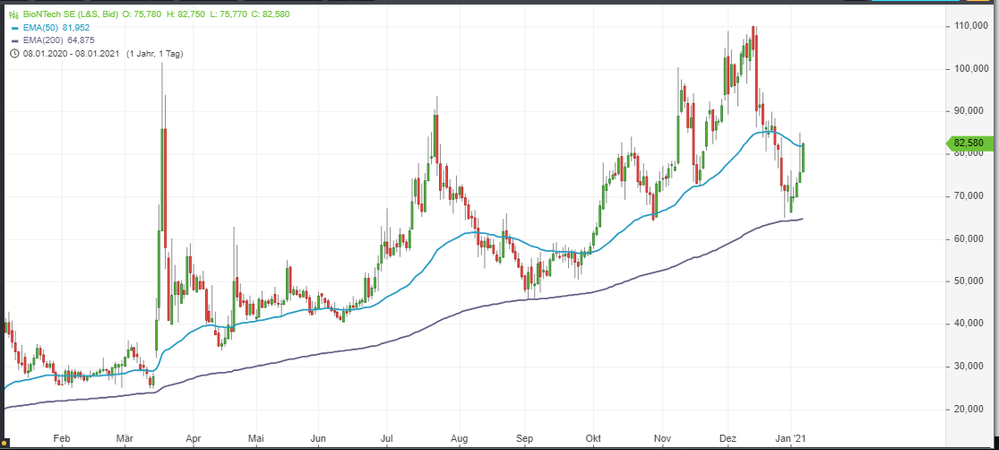Click the candlestick icon beside BioNTech SE
This screenshot has width=999, height=450.
pyautogui.click(x=13, y=12)
